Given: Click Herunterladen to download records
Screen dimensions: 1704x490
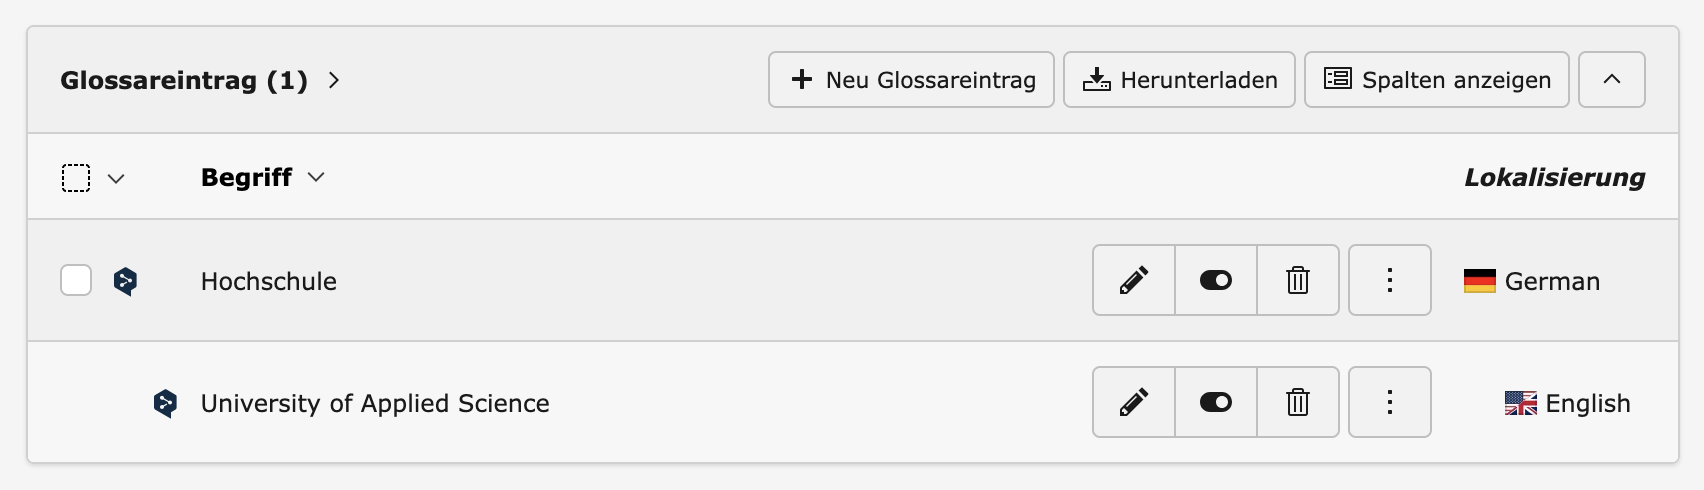Looking at the screenshot, I should pyautogui.click(x=1179, y=79).
